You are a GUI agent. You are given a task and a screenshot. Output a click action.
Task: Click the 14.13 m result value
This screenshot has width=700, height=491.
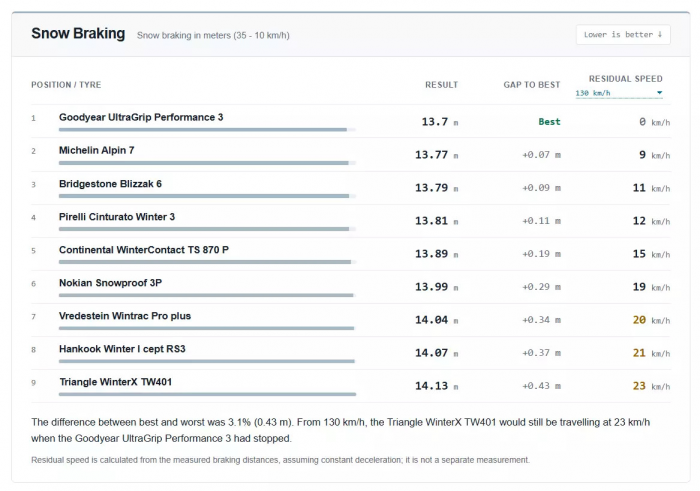pyautogui.click(x=437, y=386)
